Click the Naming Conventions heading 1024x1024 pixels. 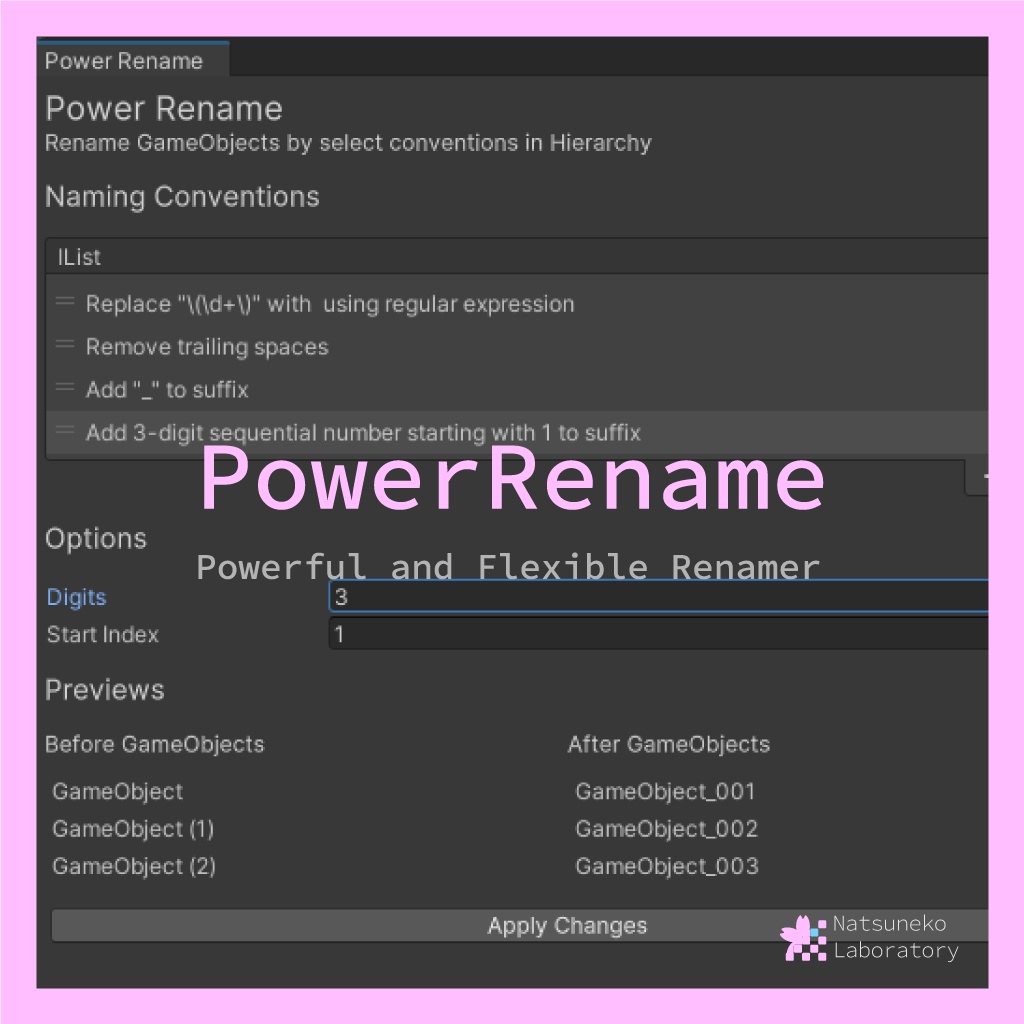[x=182, y=197]
